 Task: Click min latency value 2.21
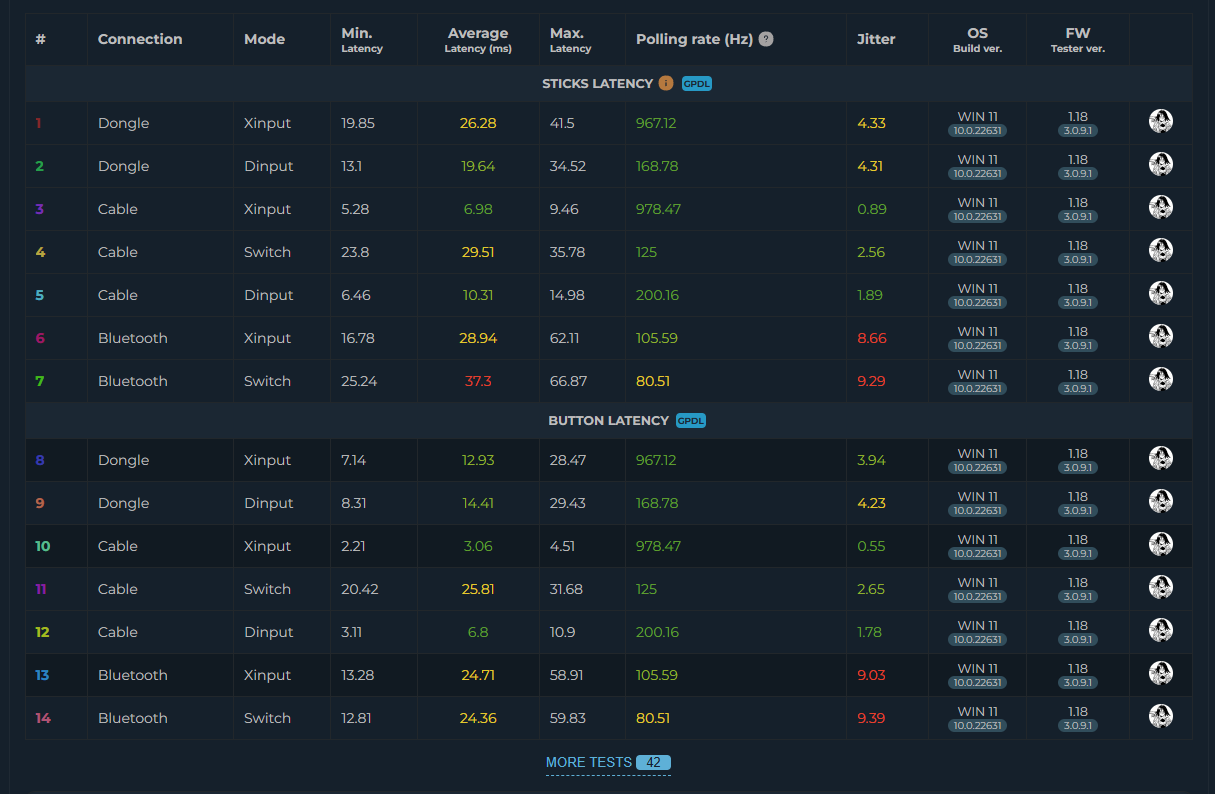point(353,546)
